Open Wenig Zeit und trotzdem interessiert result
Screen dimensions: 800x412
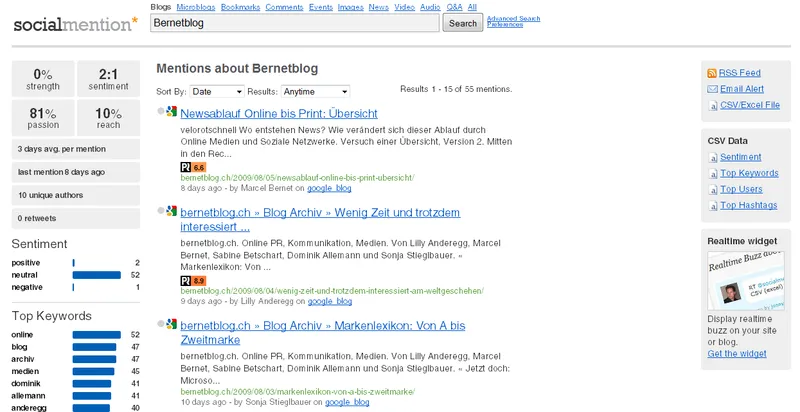(x=320, y=220)
